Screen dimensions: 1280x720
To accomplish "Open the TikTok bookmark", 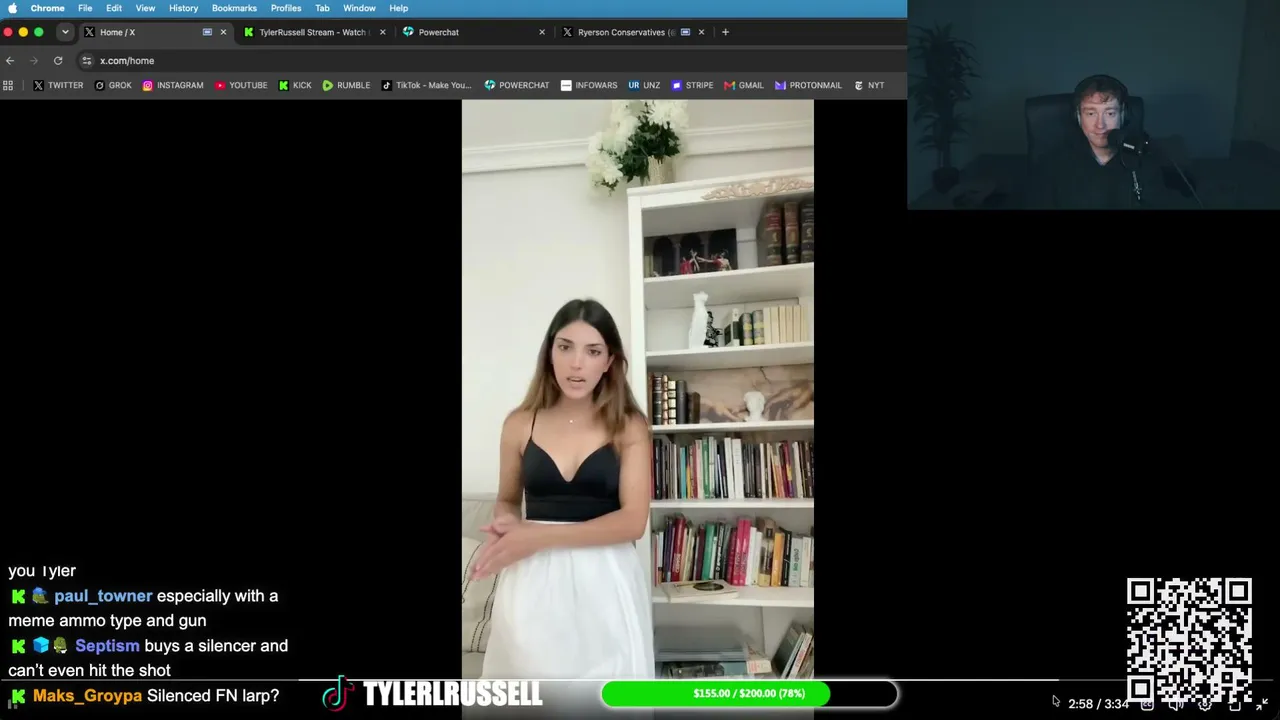I will pyautogui.click(x=426, y=86).
